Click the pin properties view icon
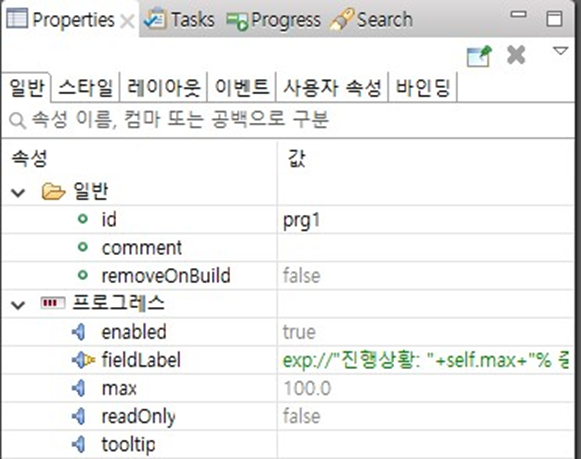 point(479,56)
